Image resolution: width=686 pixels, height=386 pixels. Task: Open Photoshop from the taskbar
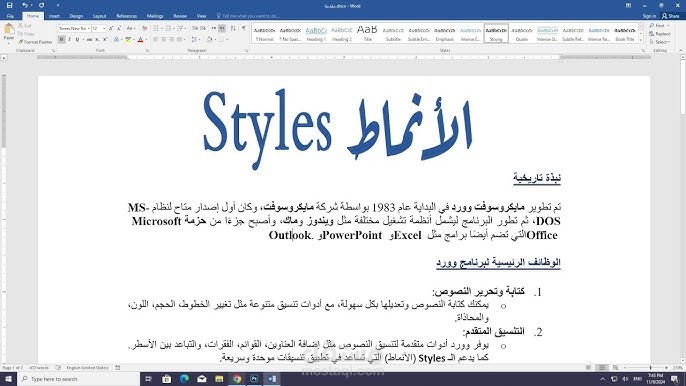coord(254,379)
